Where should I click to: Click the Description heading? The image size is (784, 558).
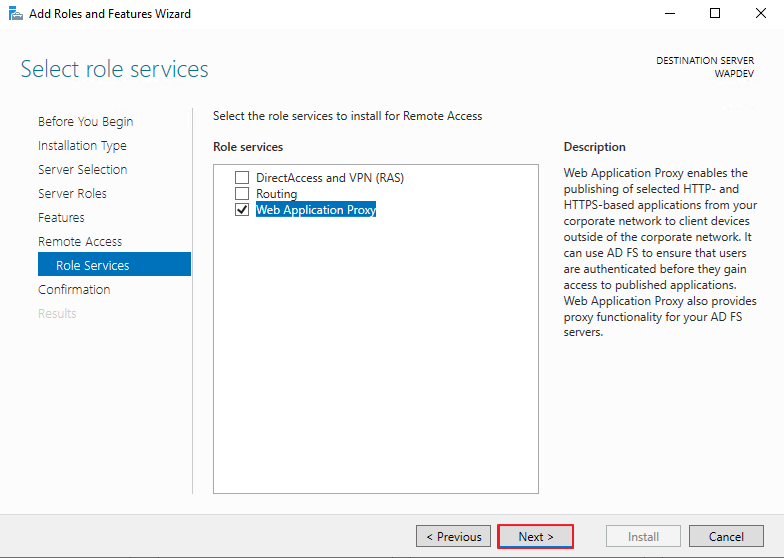pos(594,146)
